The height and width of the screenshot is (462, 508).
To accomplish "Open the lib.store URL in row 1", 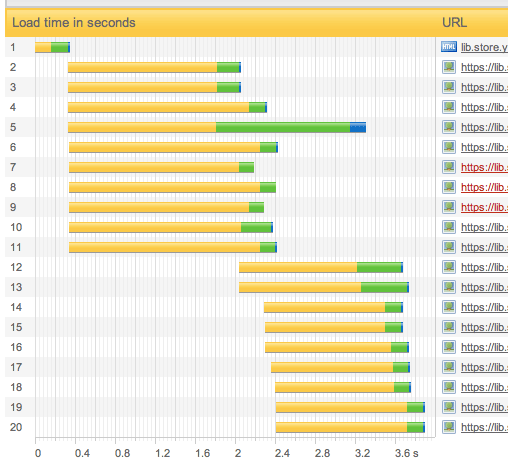I will [484, 47].
